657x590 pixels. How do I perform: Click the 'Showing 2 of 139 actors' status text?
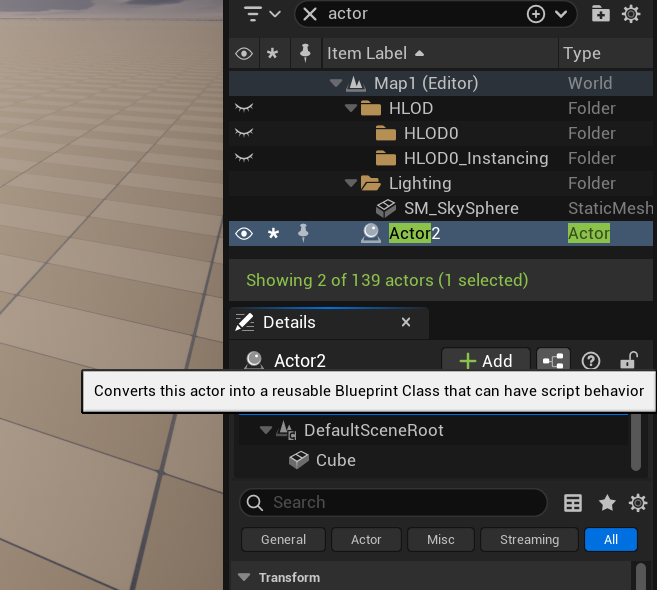pos(387,280)
